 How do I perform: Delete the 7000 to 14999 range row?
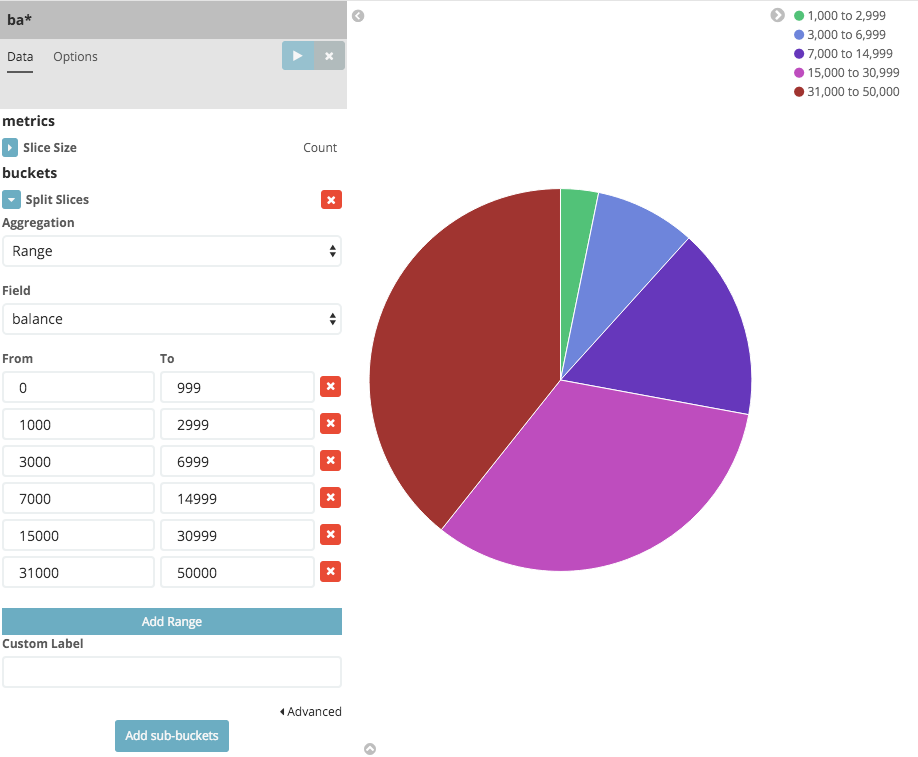(x=330, y=498)
